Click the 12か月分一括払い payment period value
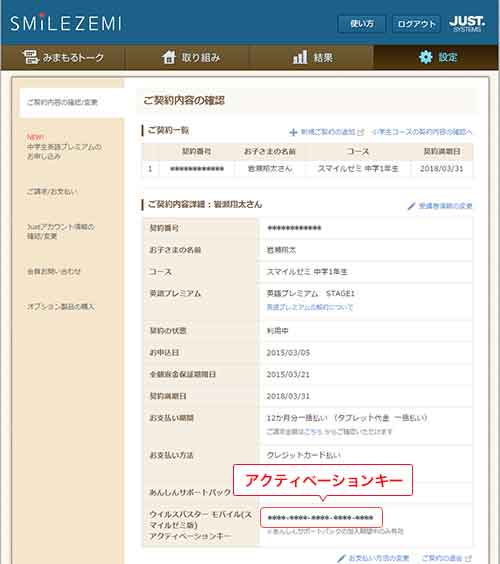 click(x=297, y=418)
